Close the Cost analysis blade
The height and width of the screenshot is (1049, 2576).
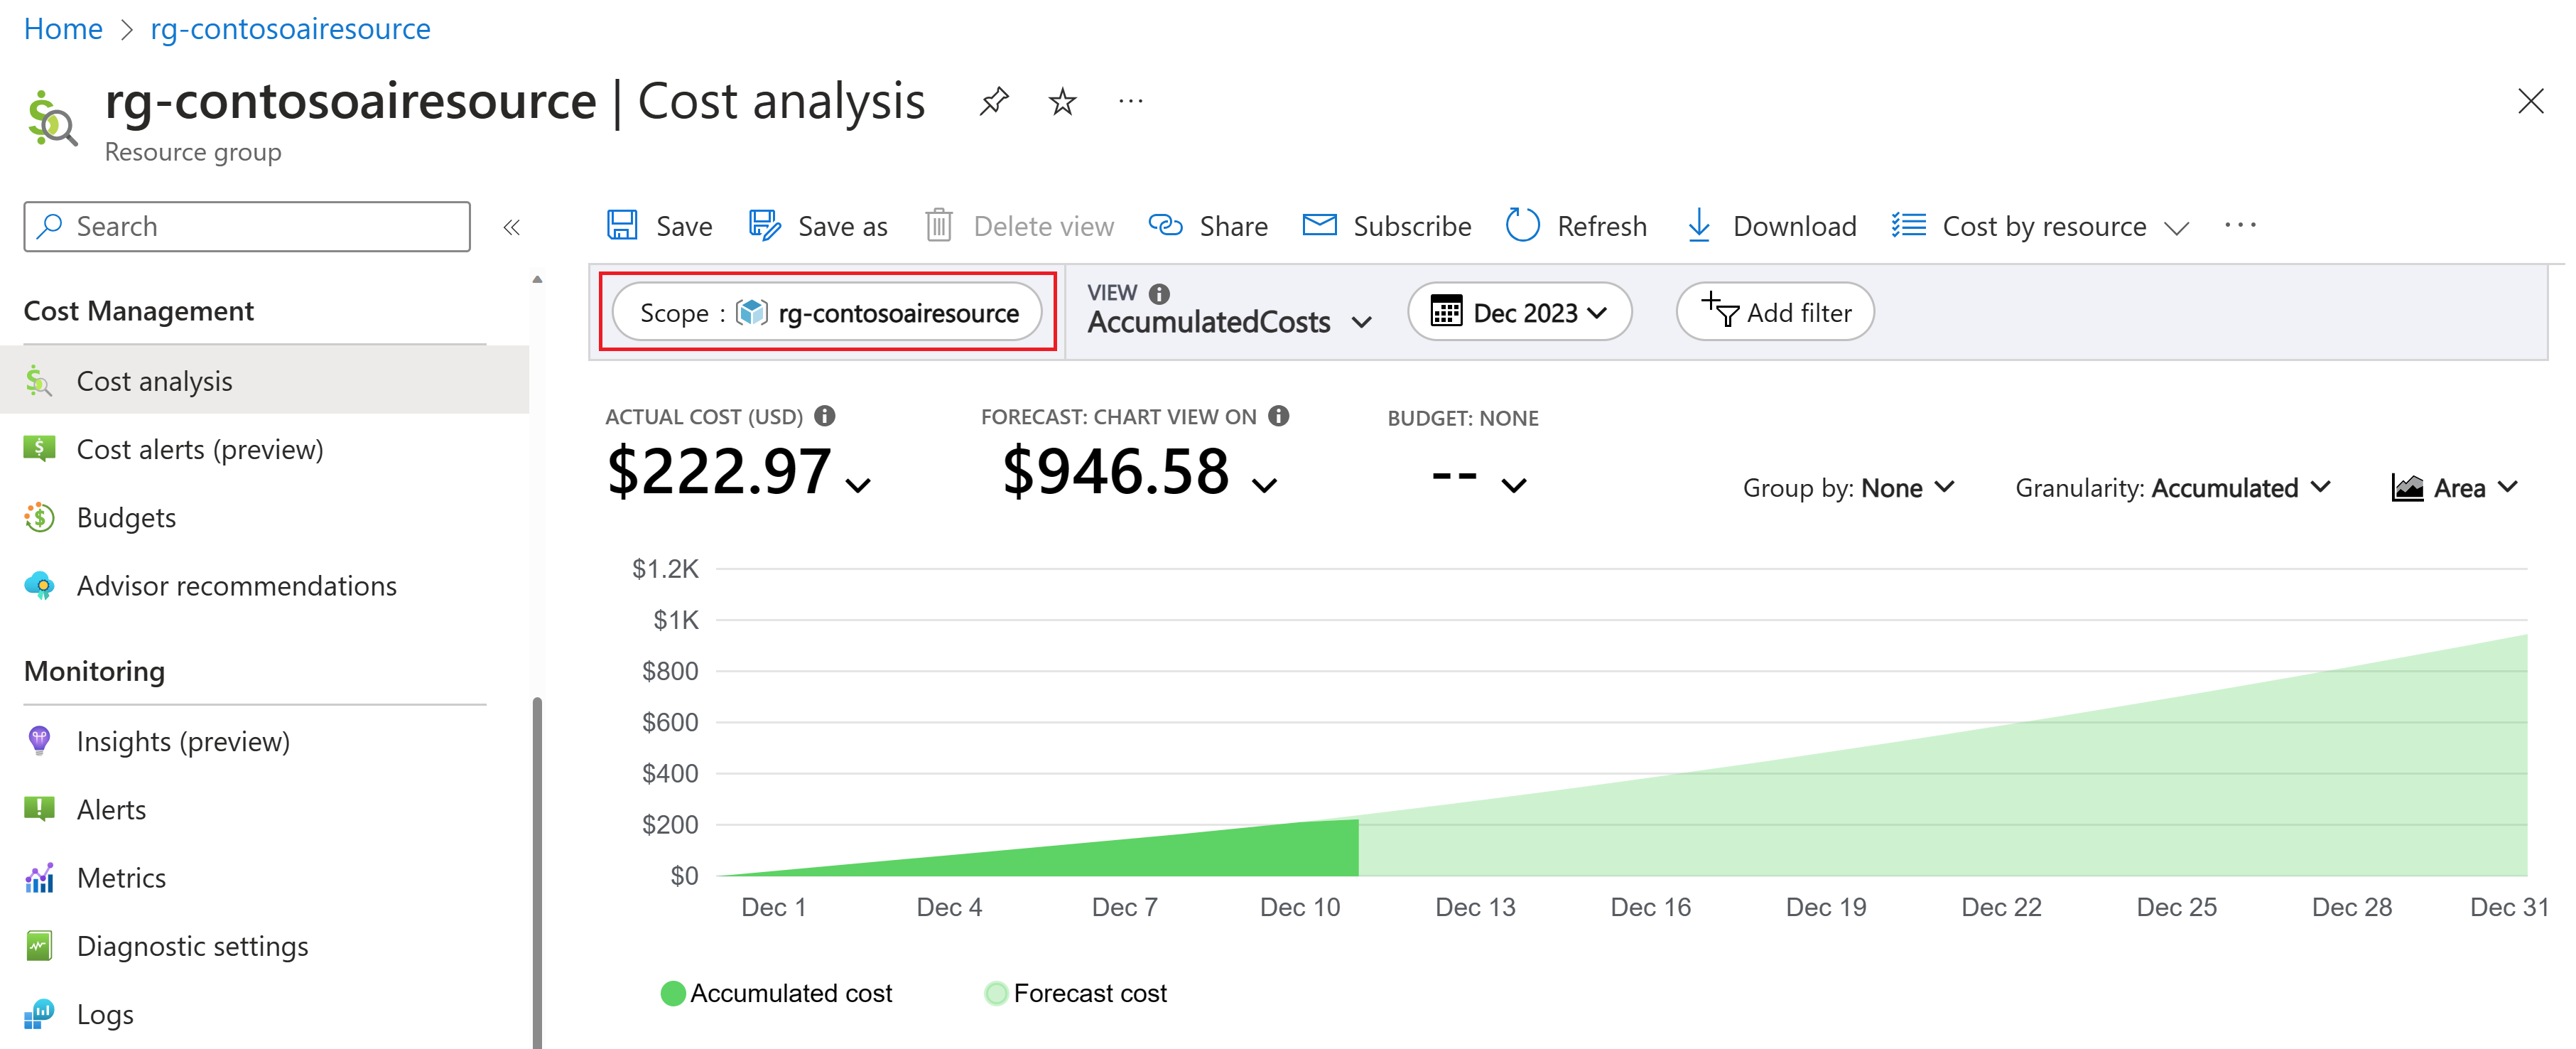point(2530,101)
